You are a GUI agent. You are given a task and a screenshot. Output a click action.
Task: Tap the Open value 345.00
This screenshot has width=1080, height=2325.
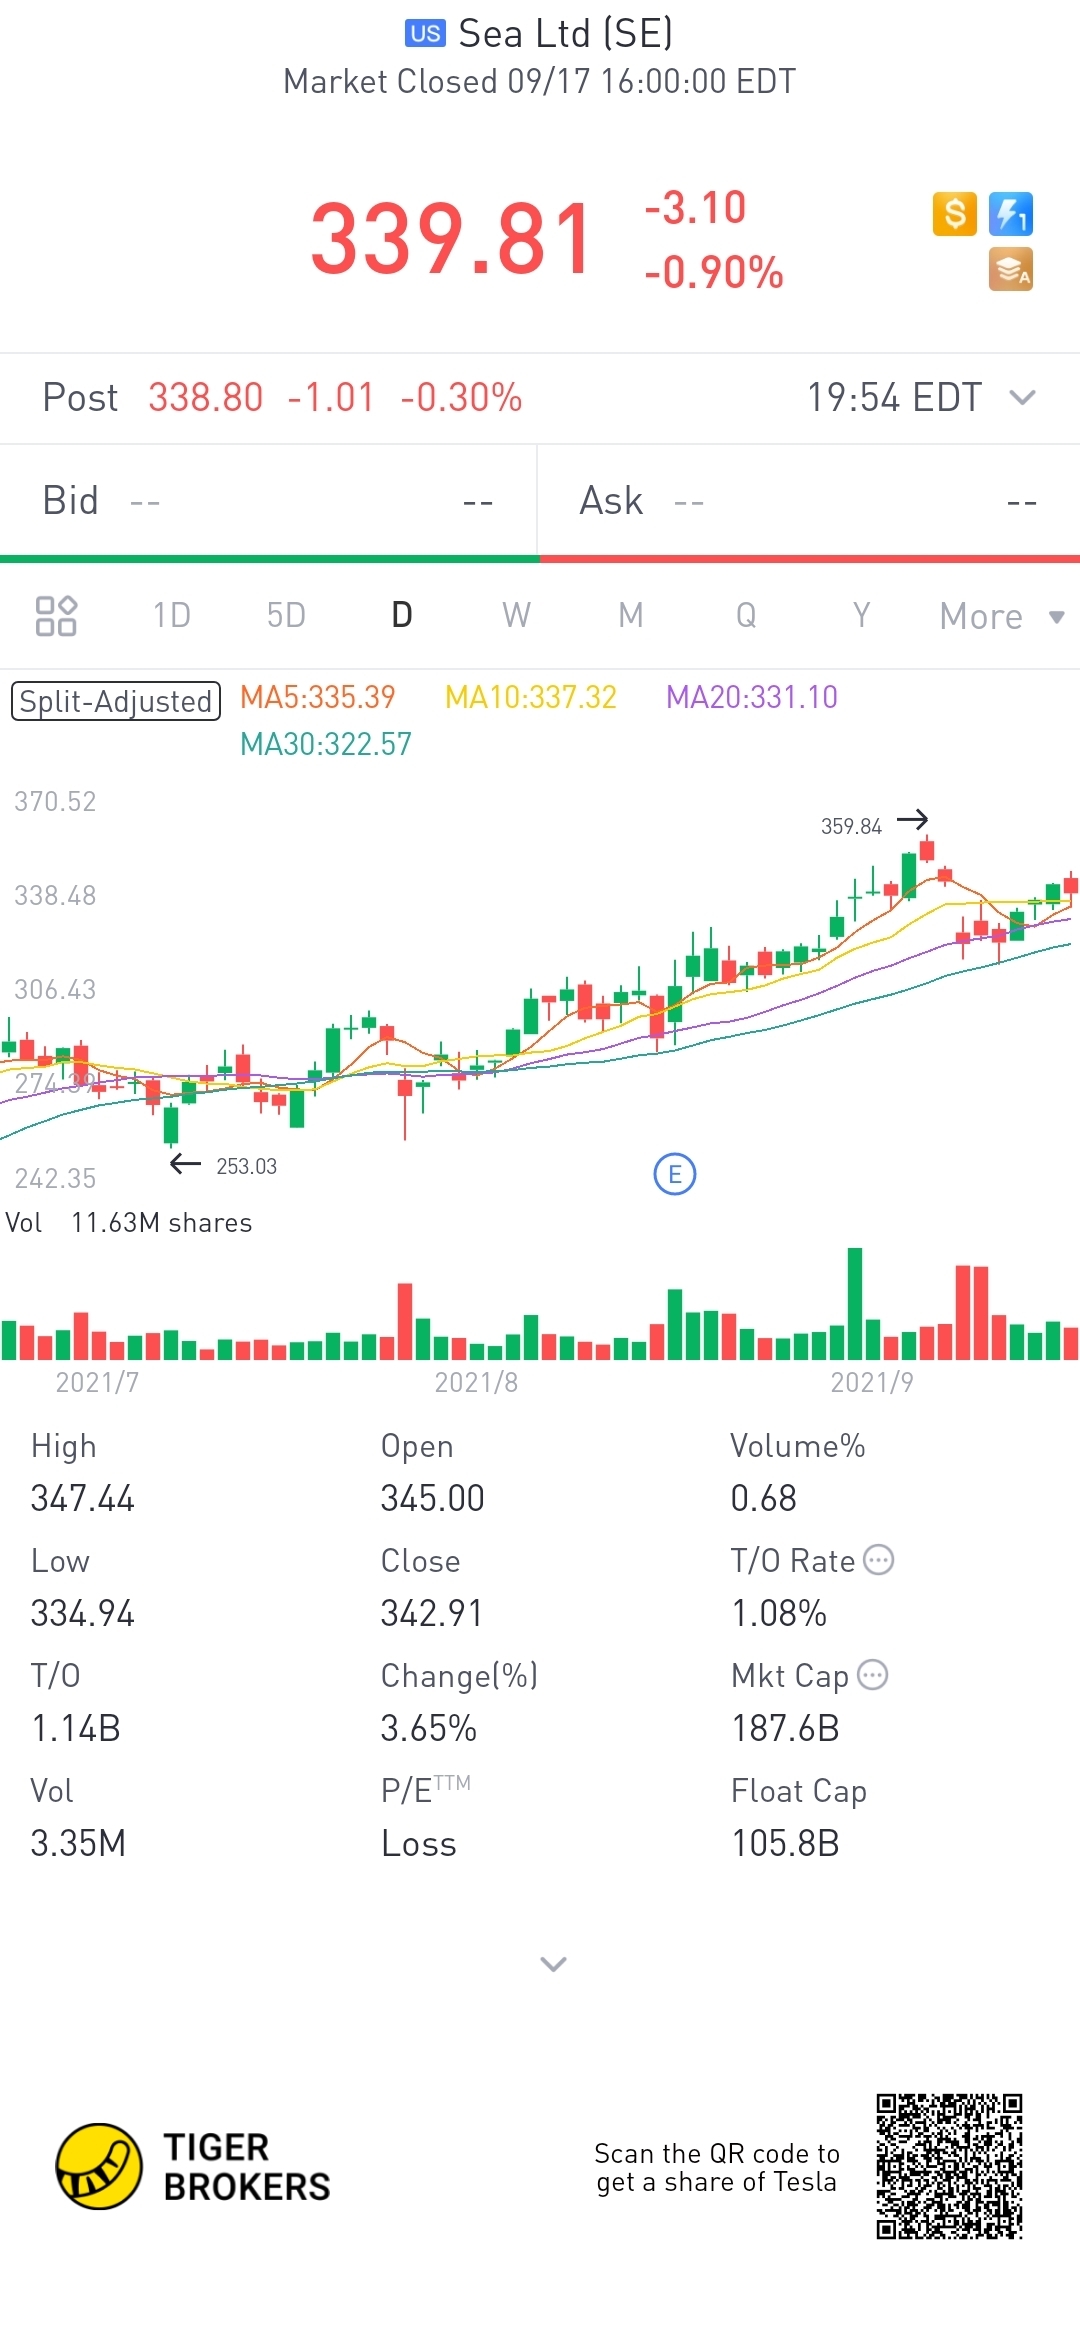point(432,1498)
